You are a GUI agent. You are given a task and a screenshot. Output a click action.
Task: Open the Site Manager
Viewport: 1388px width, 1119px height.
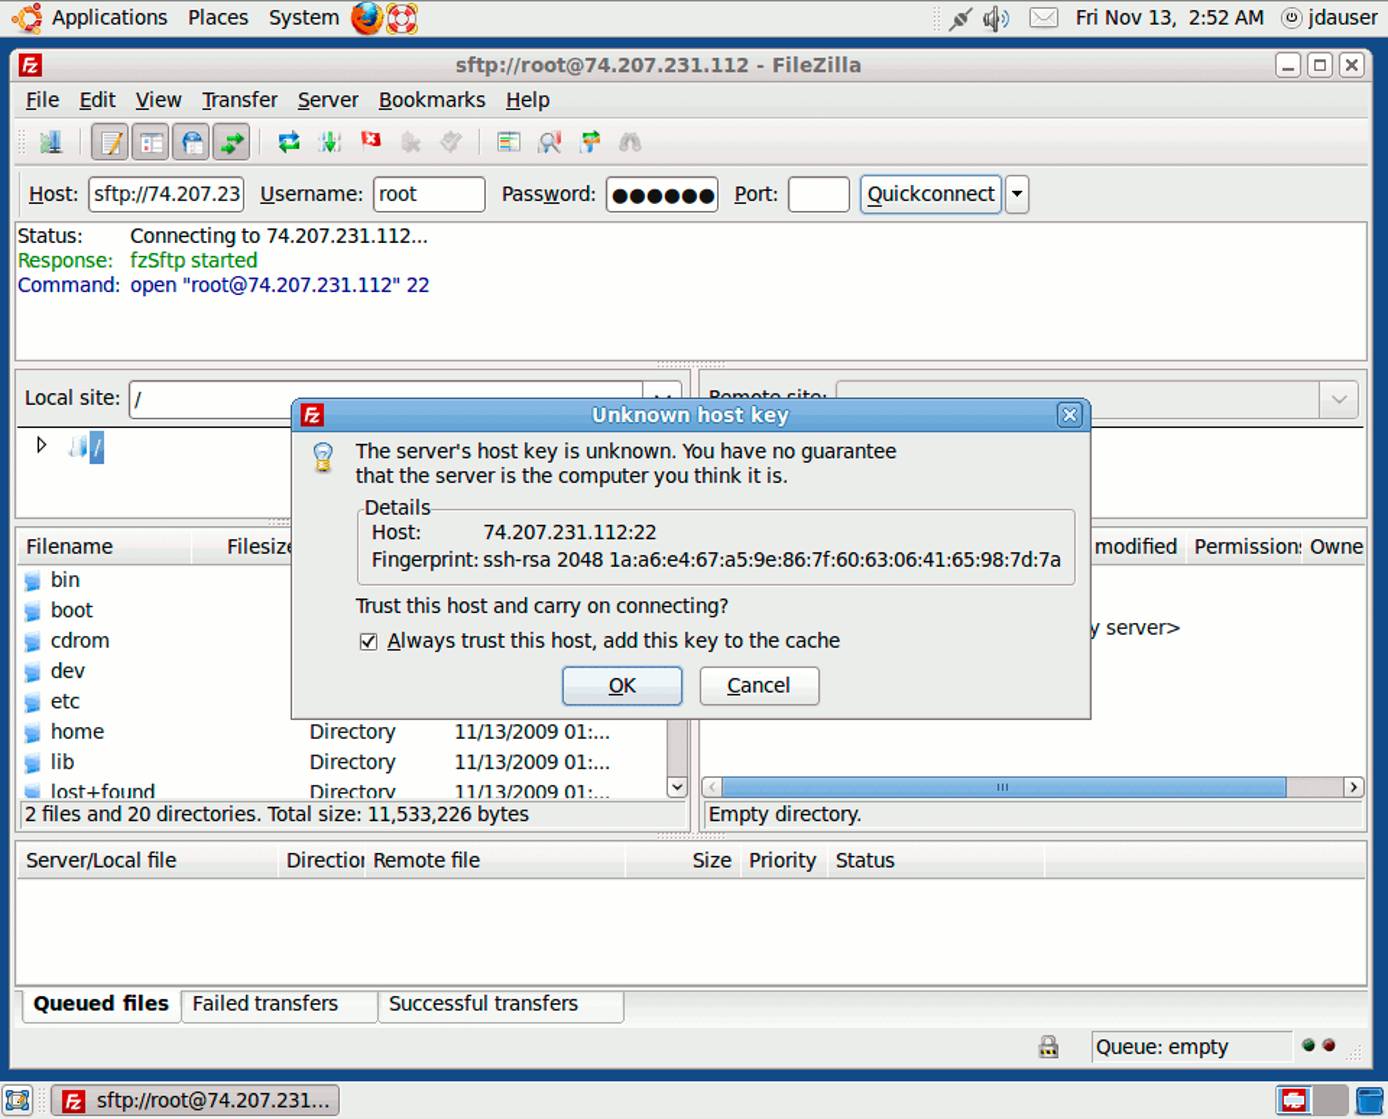[x=51, y=141]
